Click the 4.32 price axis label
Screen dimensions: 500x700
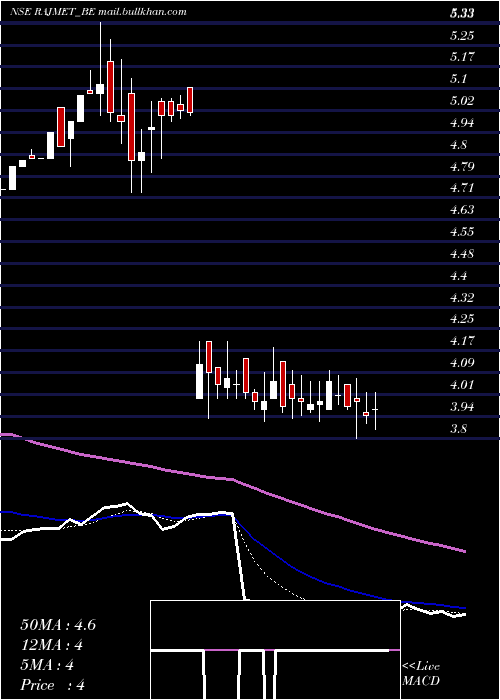point(462,297)
